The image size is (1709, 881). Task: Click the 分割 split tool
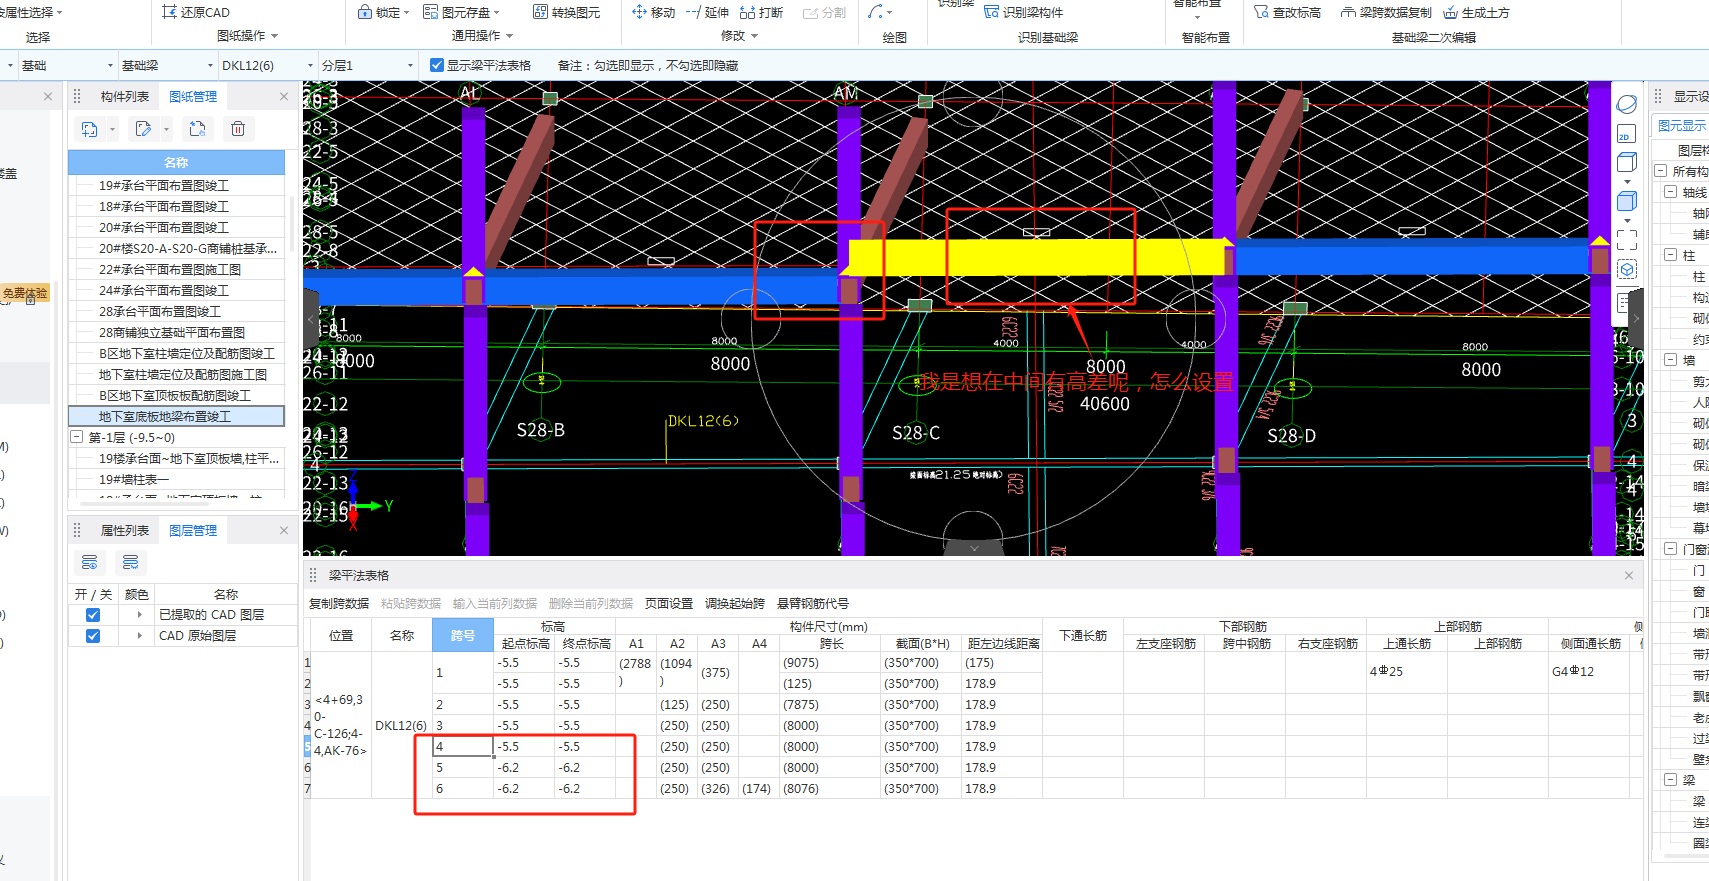(825, 12)
